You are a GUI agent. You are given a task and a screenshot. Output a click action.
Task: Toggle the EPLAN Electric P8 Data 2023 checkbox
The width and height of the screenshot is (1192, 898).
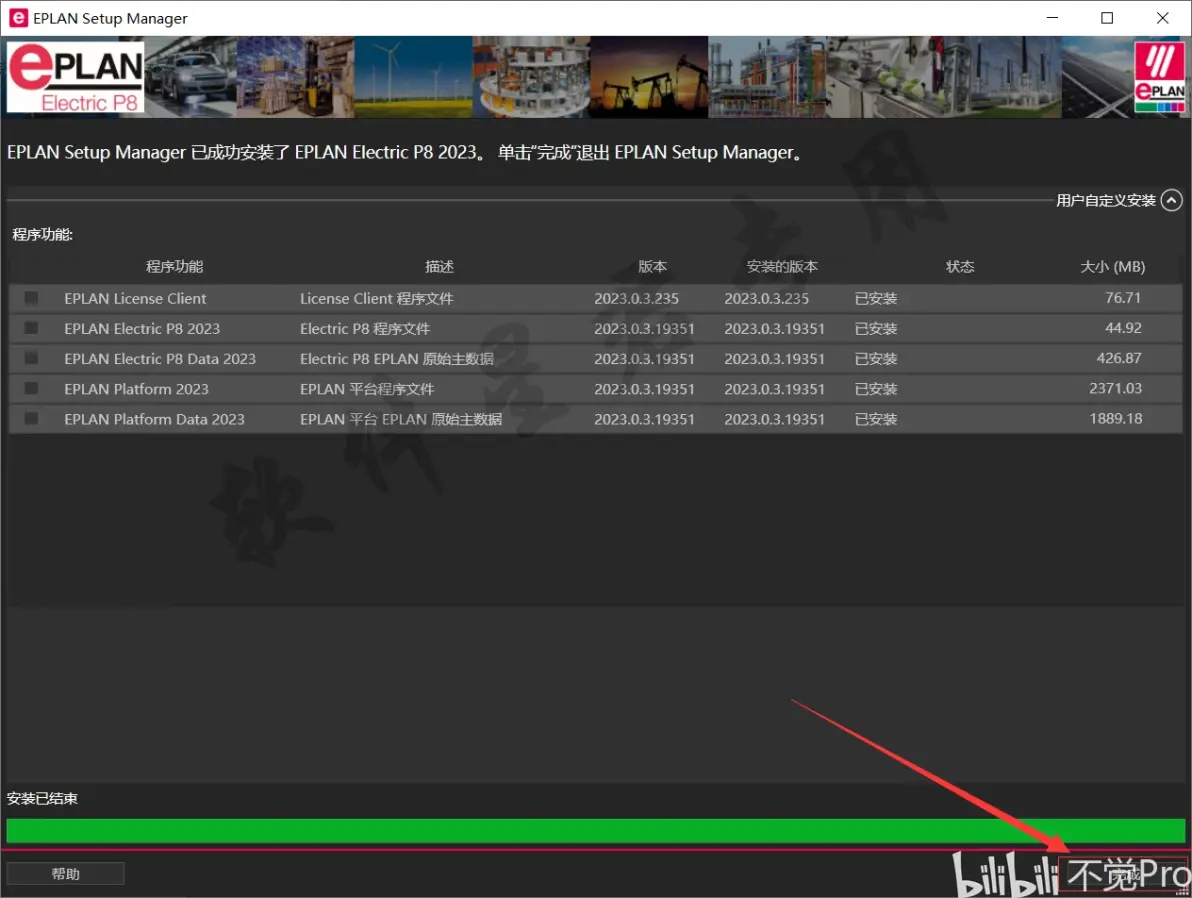point(31,358)
